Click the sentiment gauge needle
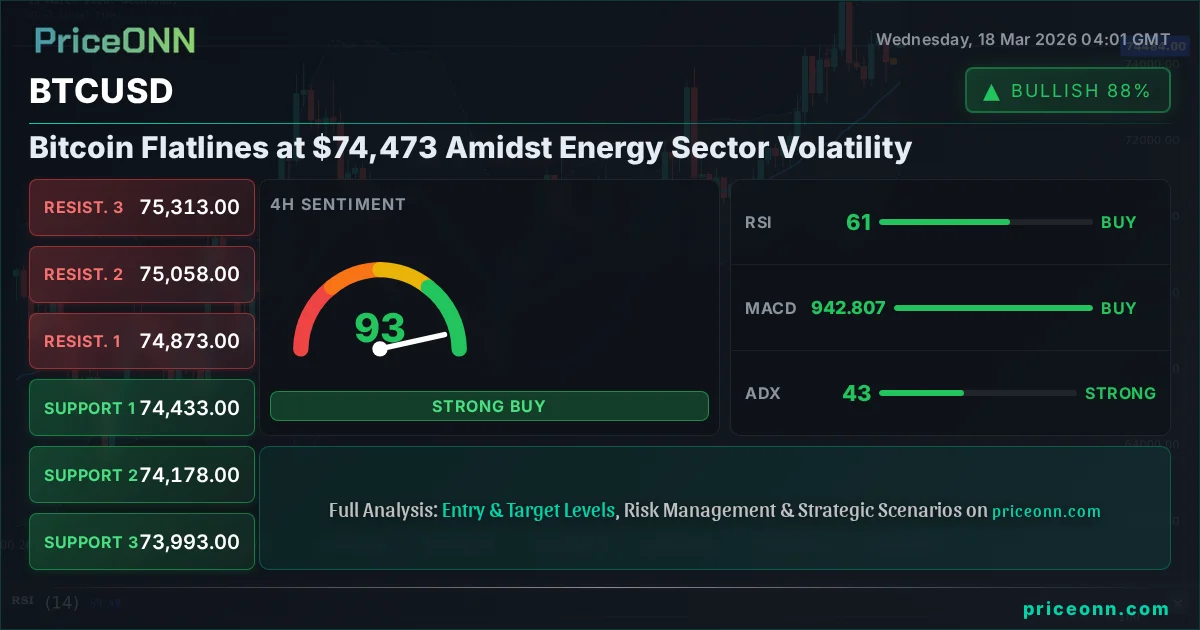1200x630 pixels. point(413,341)
